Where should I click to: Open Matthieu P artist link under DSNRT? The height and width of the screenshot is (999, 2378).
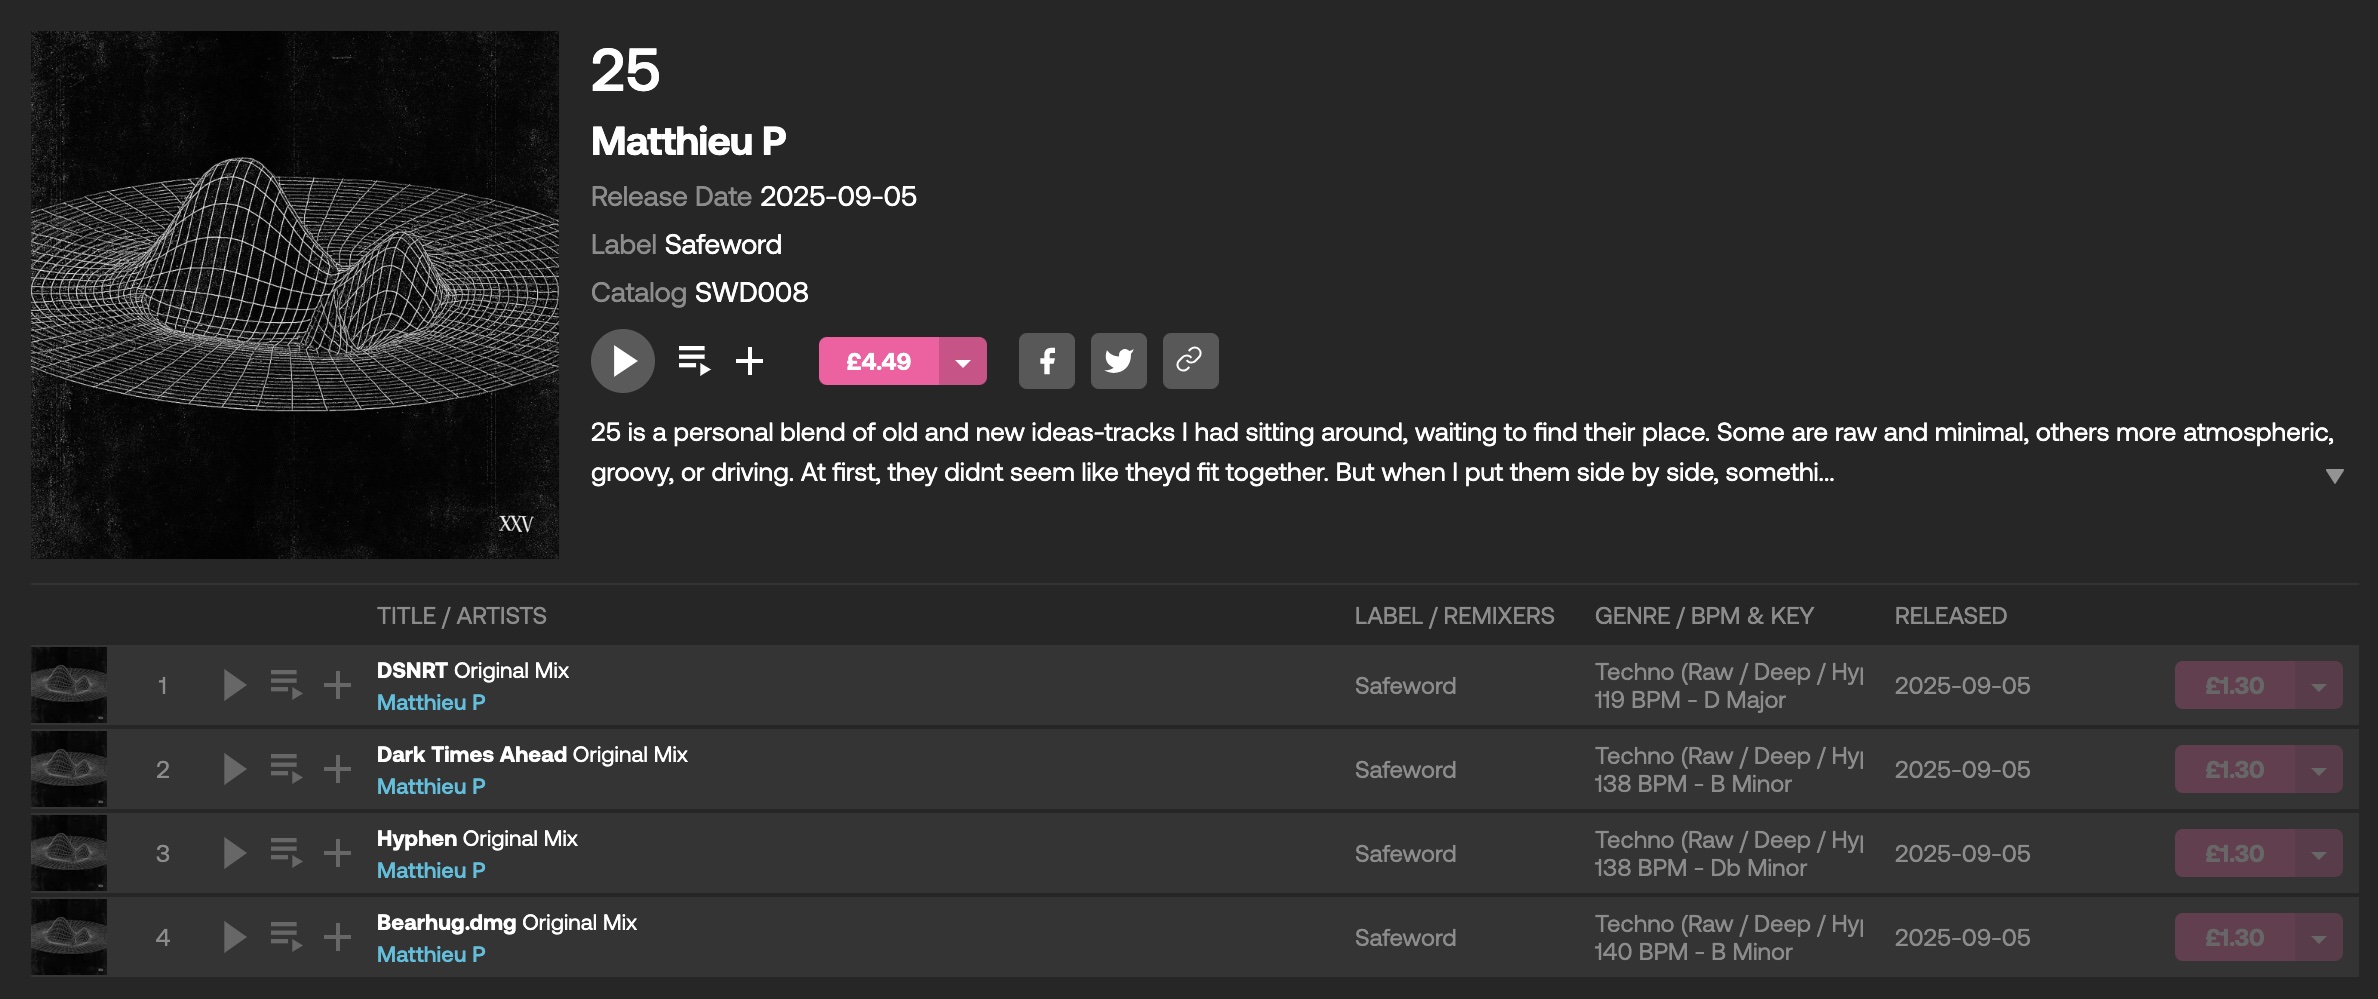click(x=431, y=702)
